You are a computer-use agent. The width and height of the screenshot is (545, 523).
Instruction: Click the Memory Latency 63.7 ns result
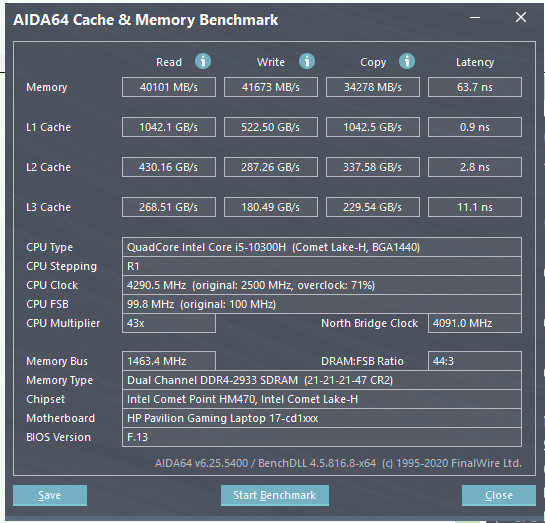click(x=475, y=87)
